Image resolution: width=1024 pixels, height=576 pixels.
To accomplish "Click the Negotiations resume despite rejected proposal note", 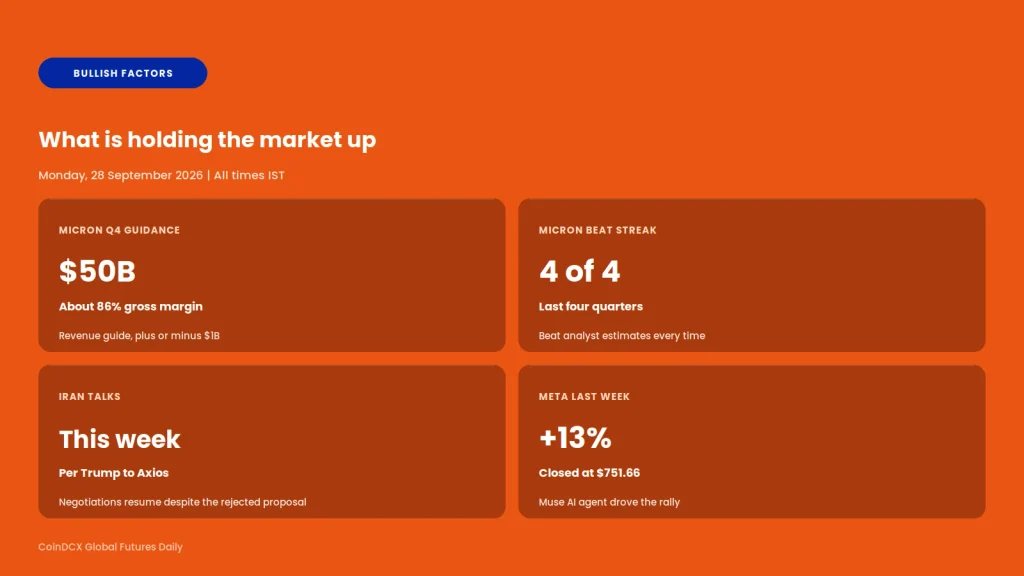I will 182,502.
